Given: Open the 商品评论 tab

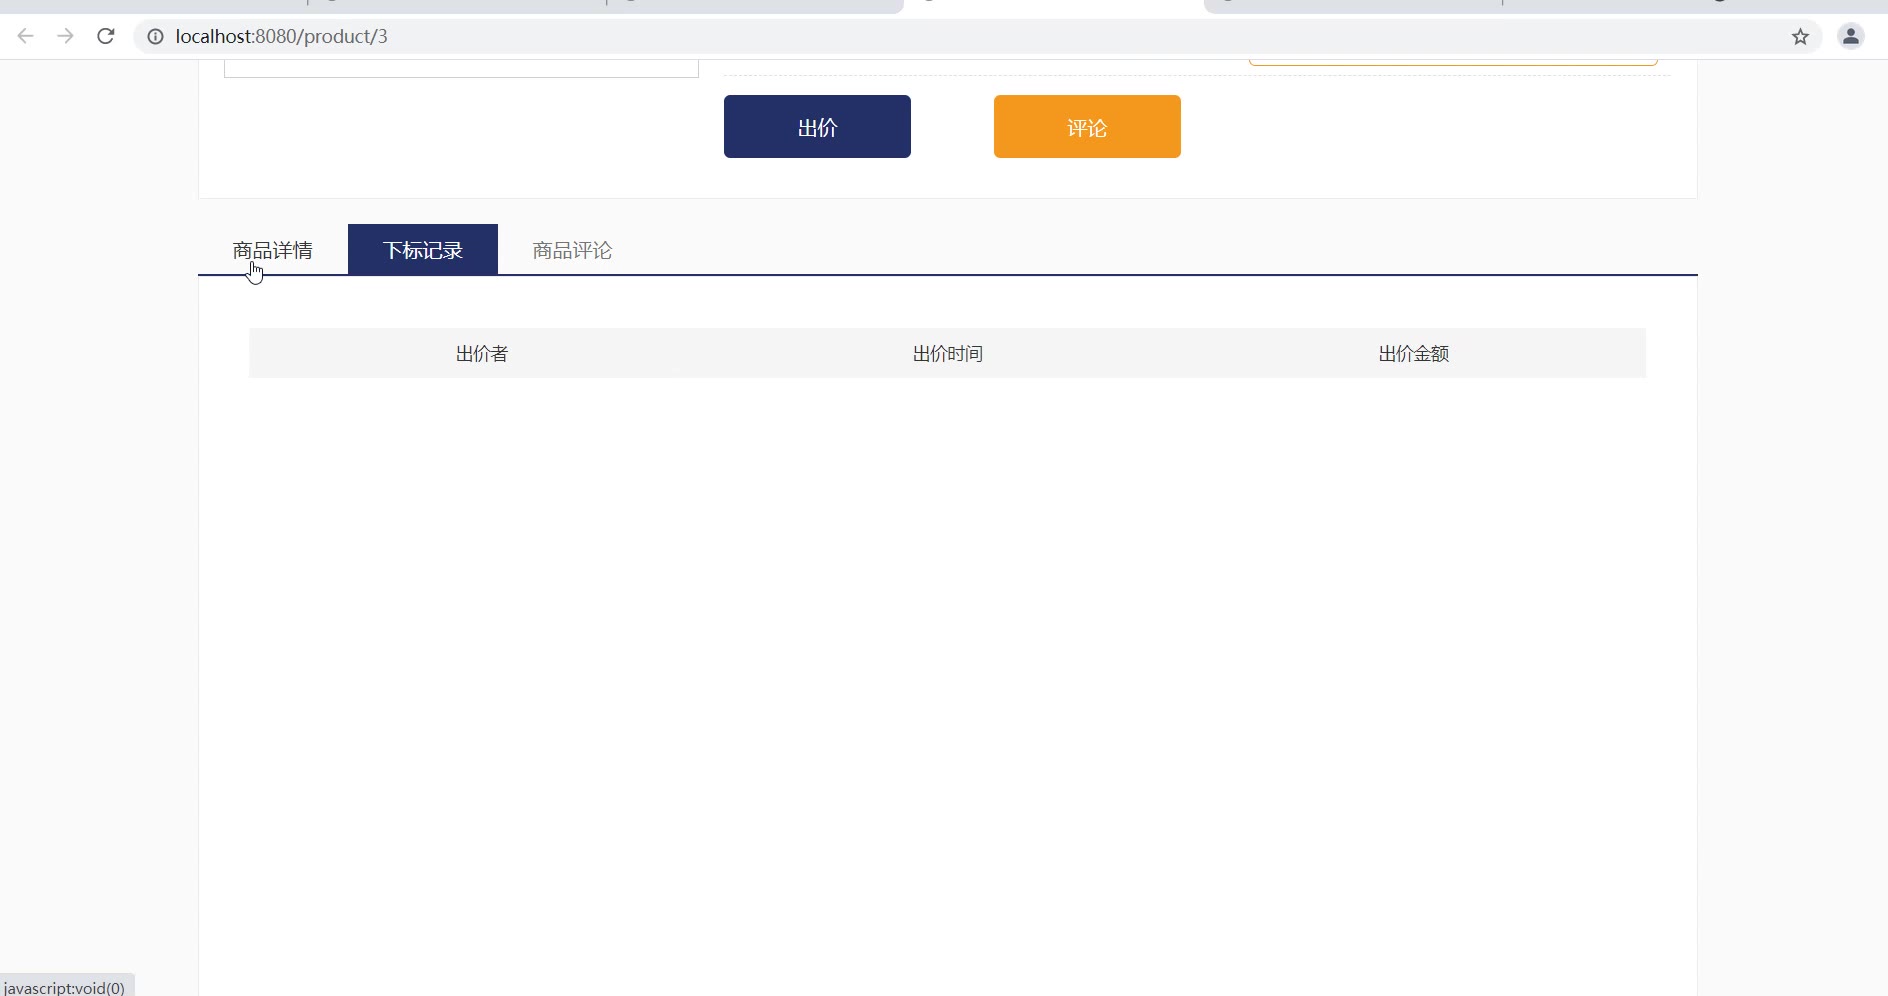Looking at the screenshot, I should point(573,250).
